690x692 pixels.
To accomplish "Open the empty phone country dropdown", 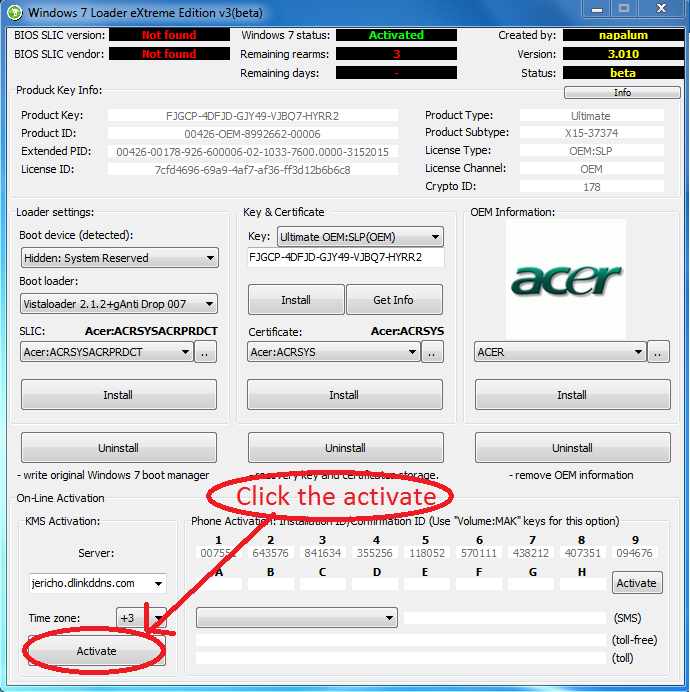I will [x=297, y=617].
